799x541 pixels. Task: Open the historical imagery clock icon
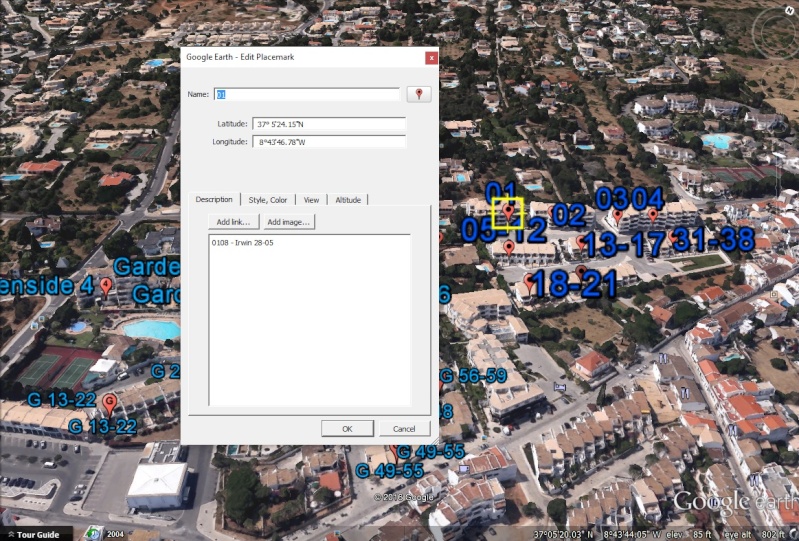93,533
